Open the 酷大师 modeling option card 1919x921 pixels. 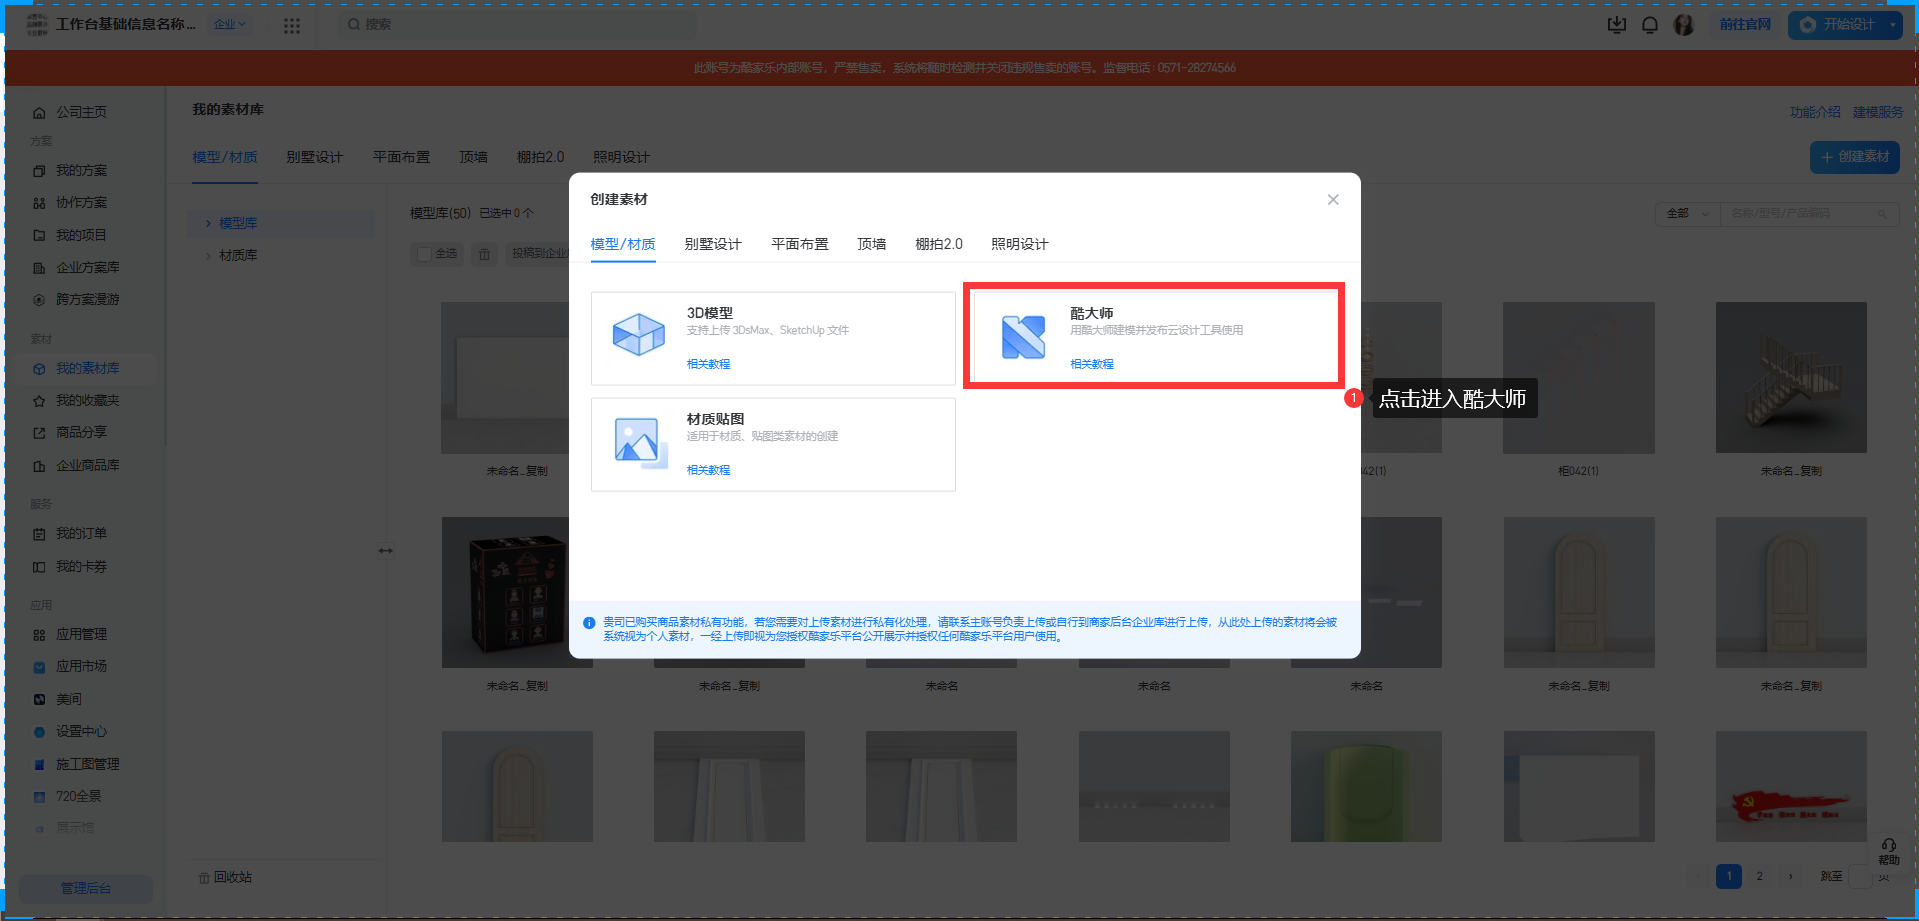[1154, 337]
